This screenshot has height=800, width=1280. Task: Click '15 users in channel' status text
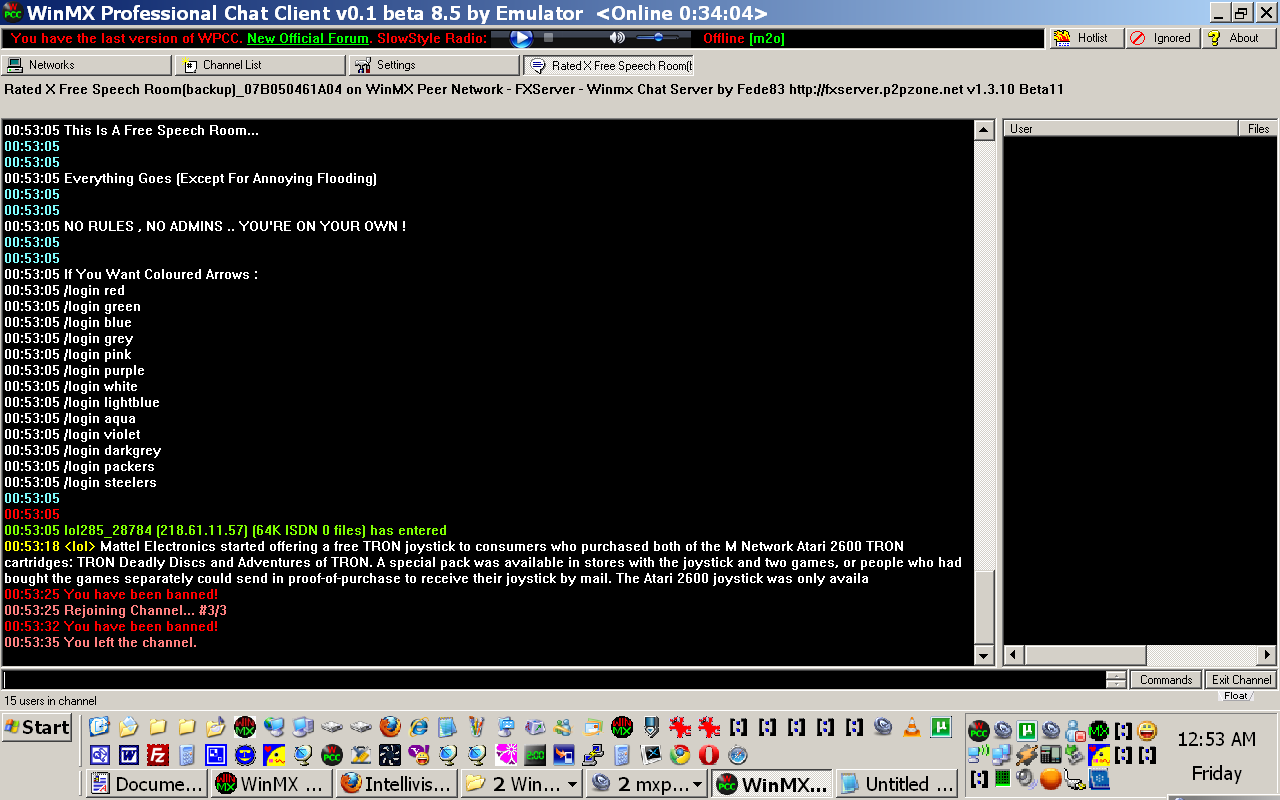tap(50, 701)
